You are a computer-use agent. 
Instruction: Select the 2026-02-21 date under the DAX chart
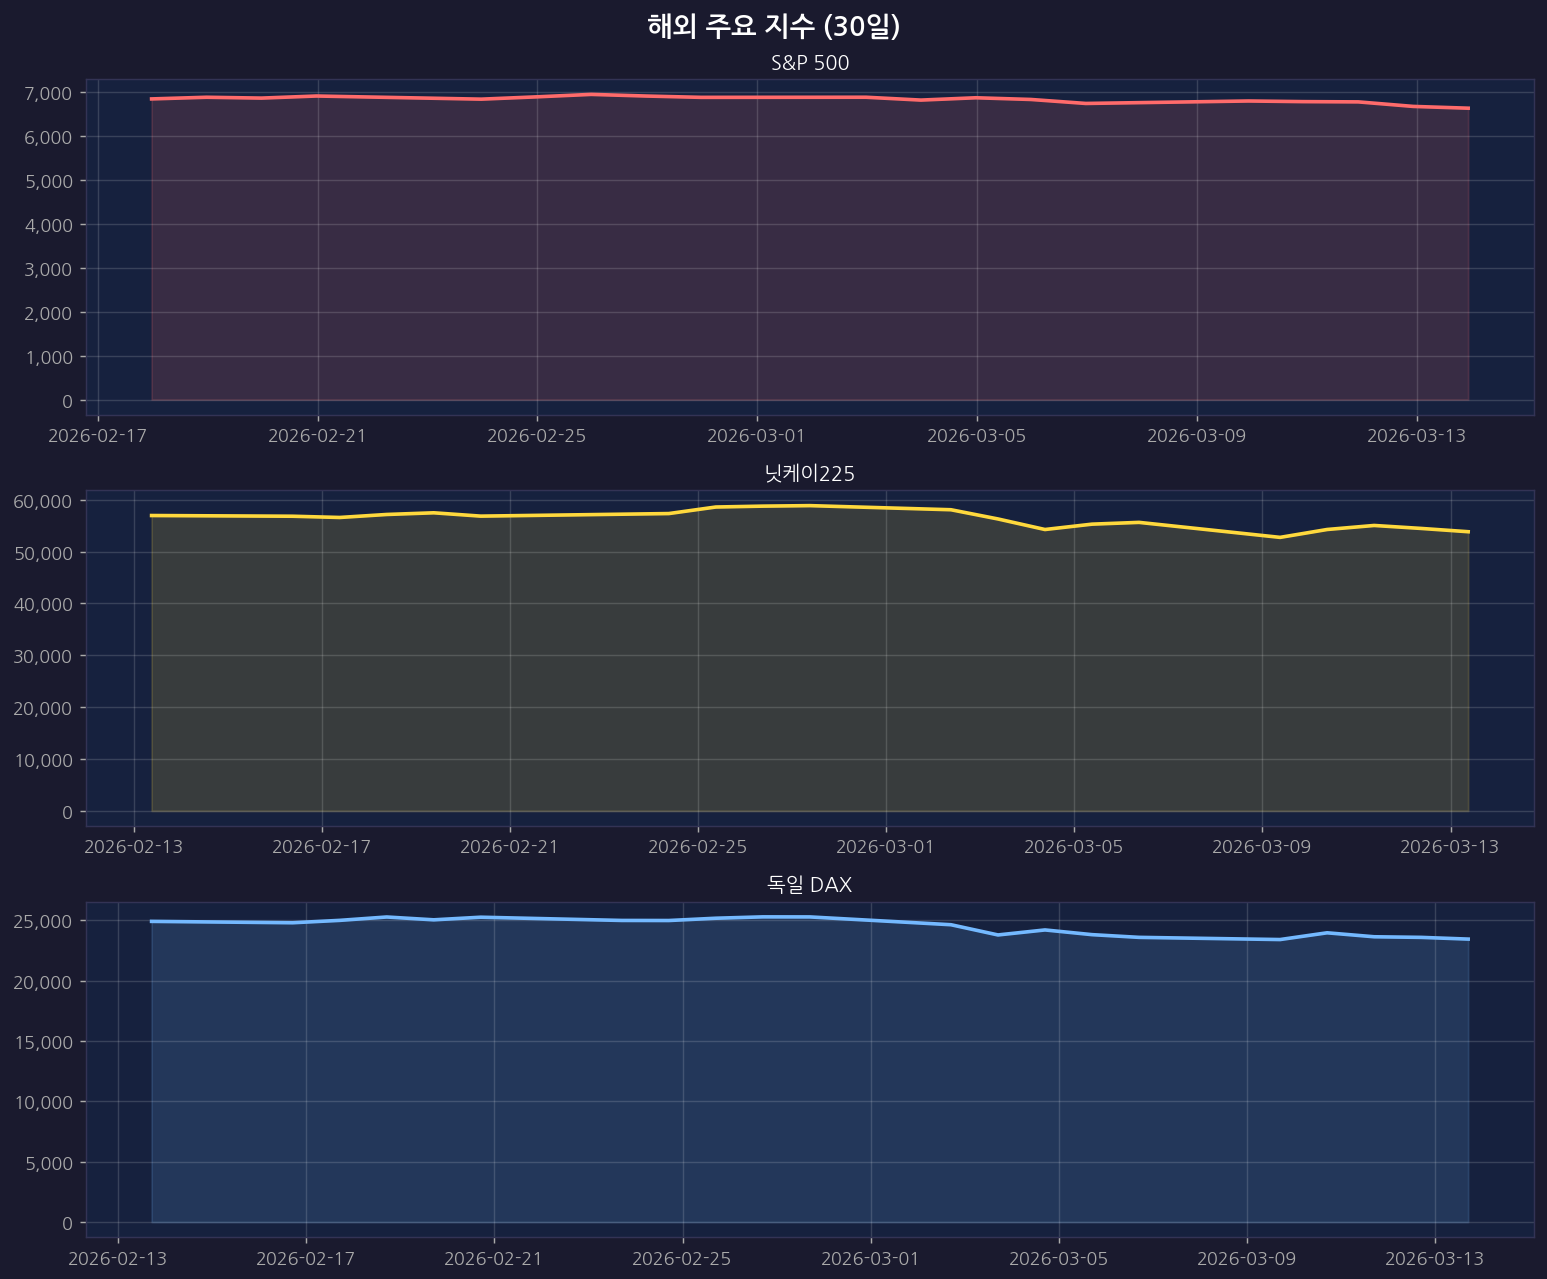pos(494,1257)
